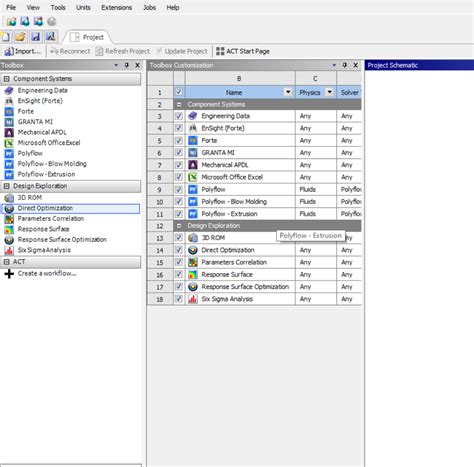Select Mechanical APDL in the Toolbox
474x467 pixels.
(42, 132)
